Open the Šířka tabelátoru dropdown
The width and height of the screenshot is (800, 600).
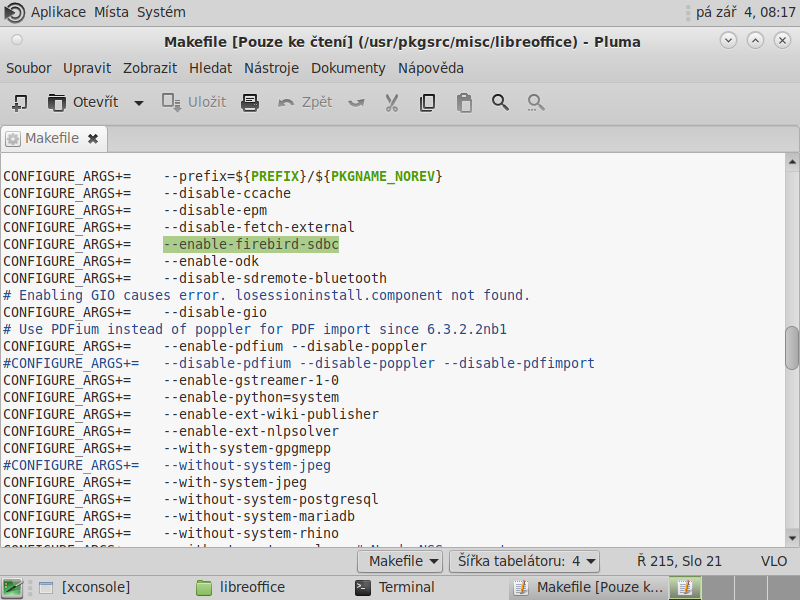pyautogui.click(x=524, y=561)
